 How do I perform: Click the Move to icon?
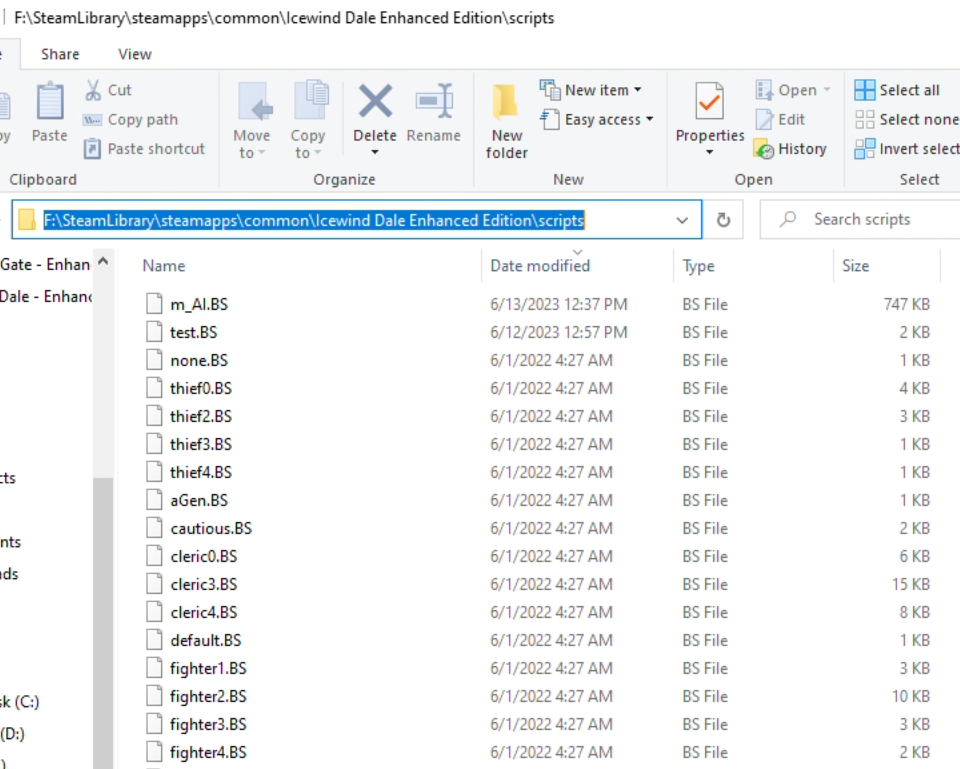254,102
